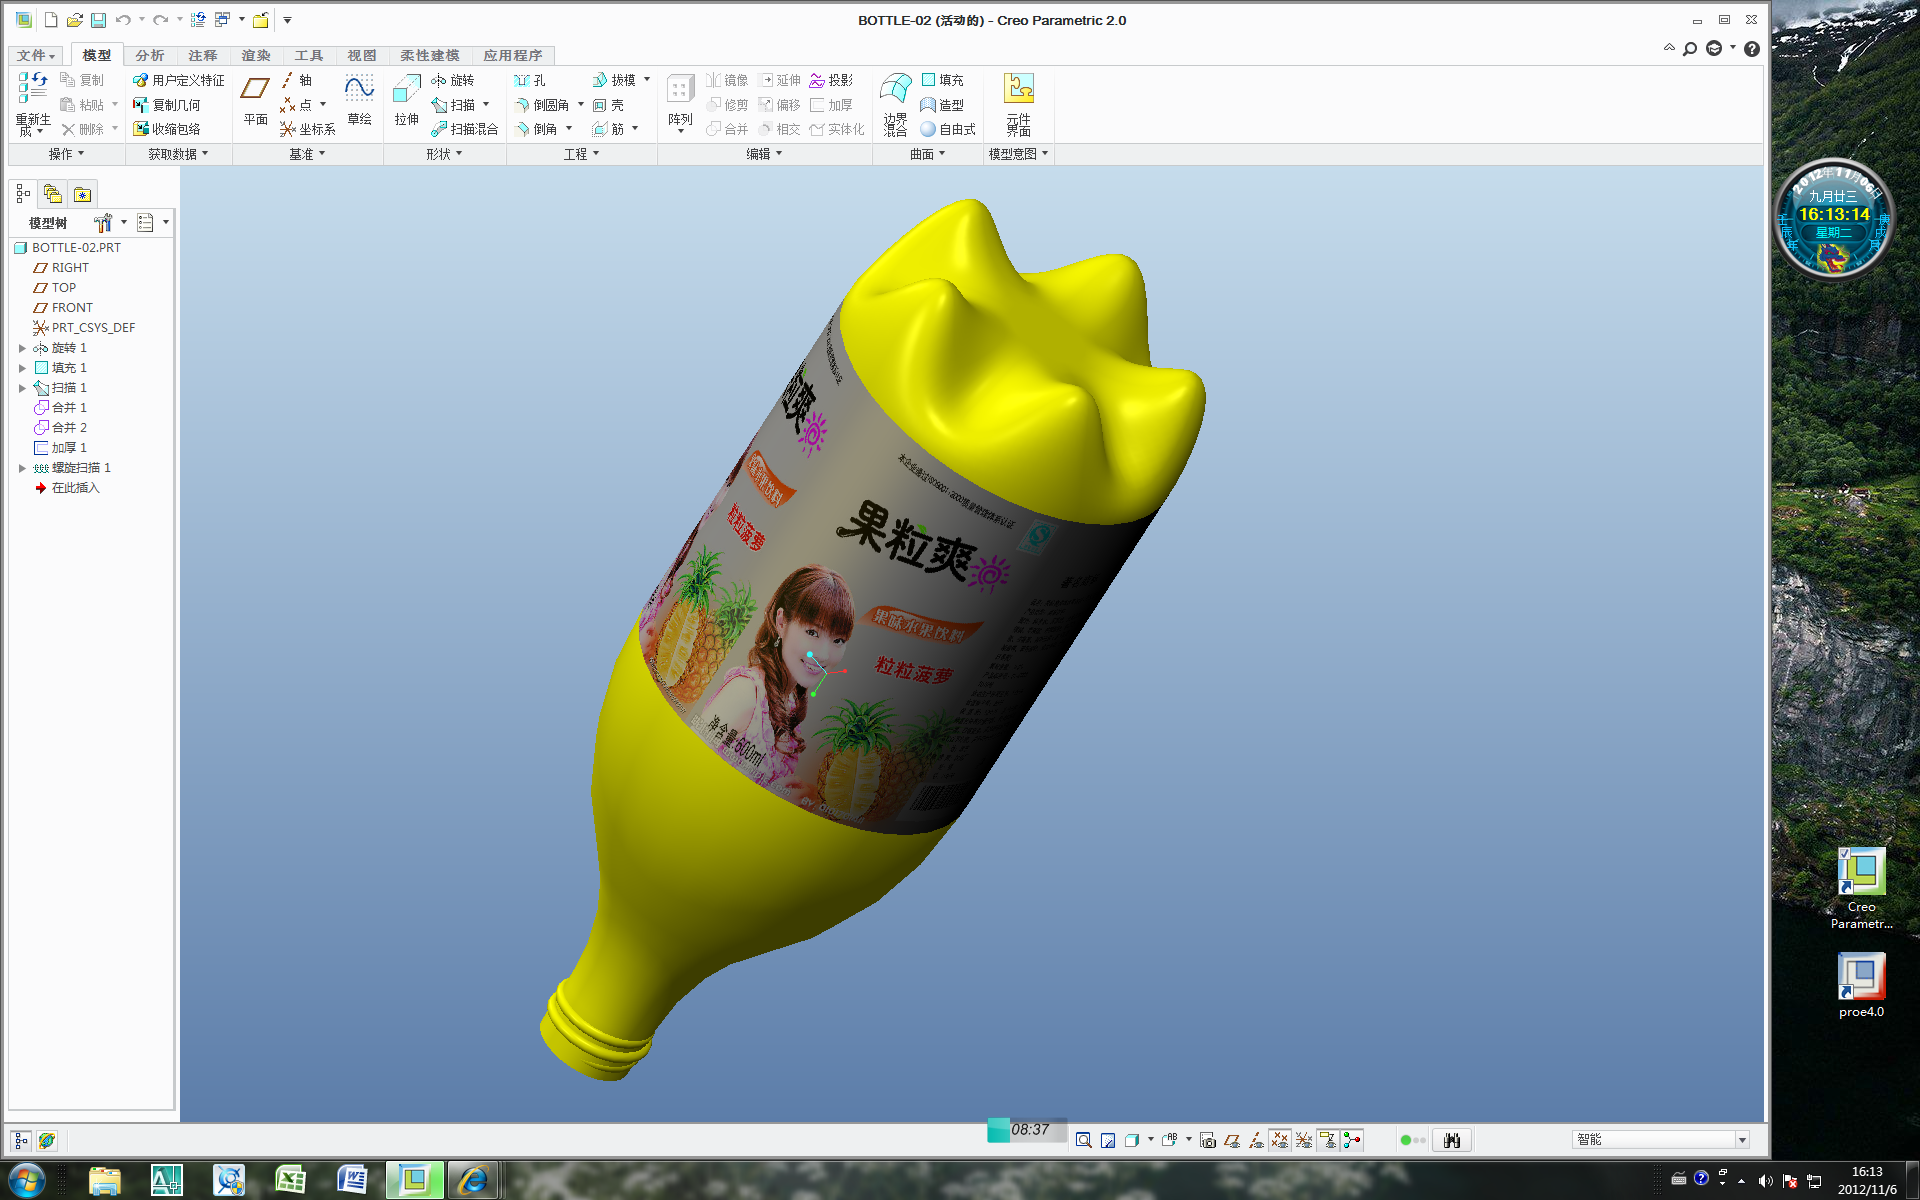The height and width of the screenshot is (1200, 1920).
Task: Select the Shell (壳) tool
Action: tap(608, 105)
